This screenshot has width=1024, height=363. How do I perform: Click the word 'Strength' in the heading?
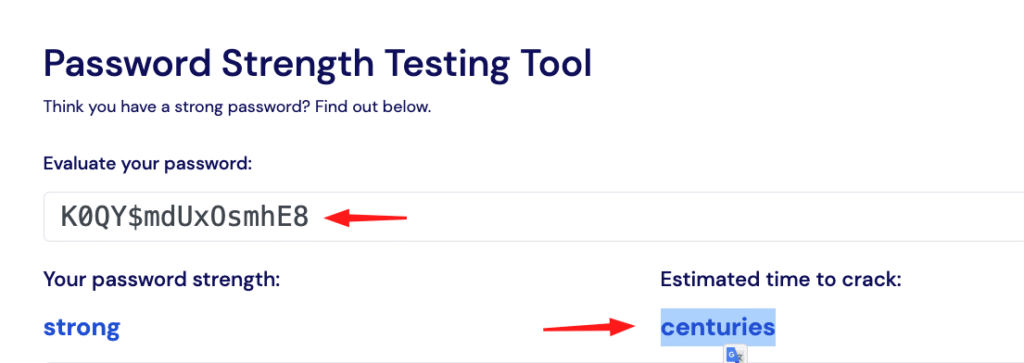coord(298,66)
